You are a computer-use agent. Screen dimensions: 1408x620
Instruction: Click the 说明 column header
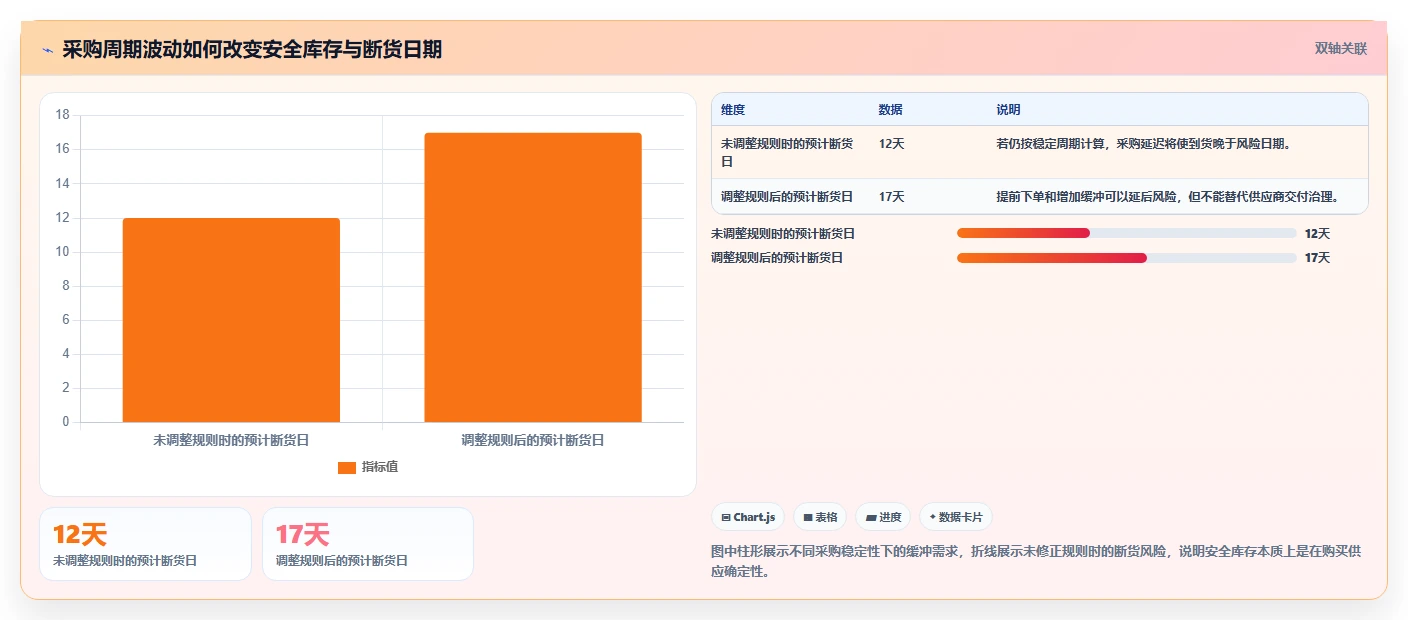[1008, 110]
